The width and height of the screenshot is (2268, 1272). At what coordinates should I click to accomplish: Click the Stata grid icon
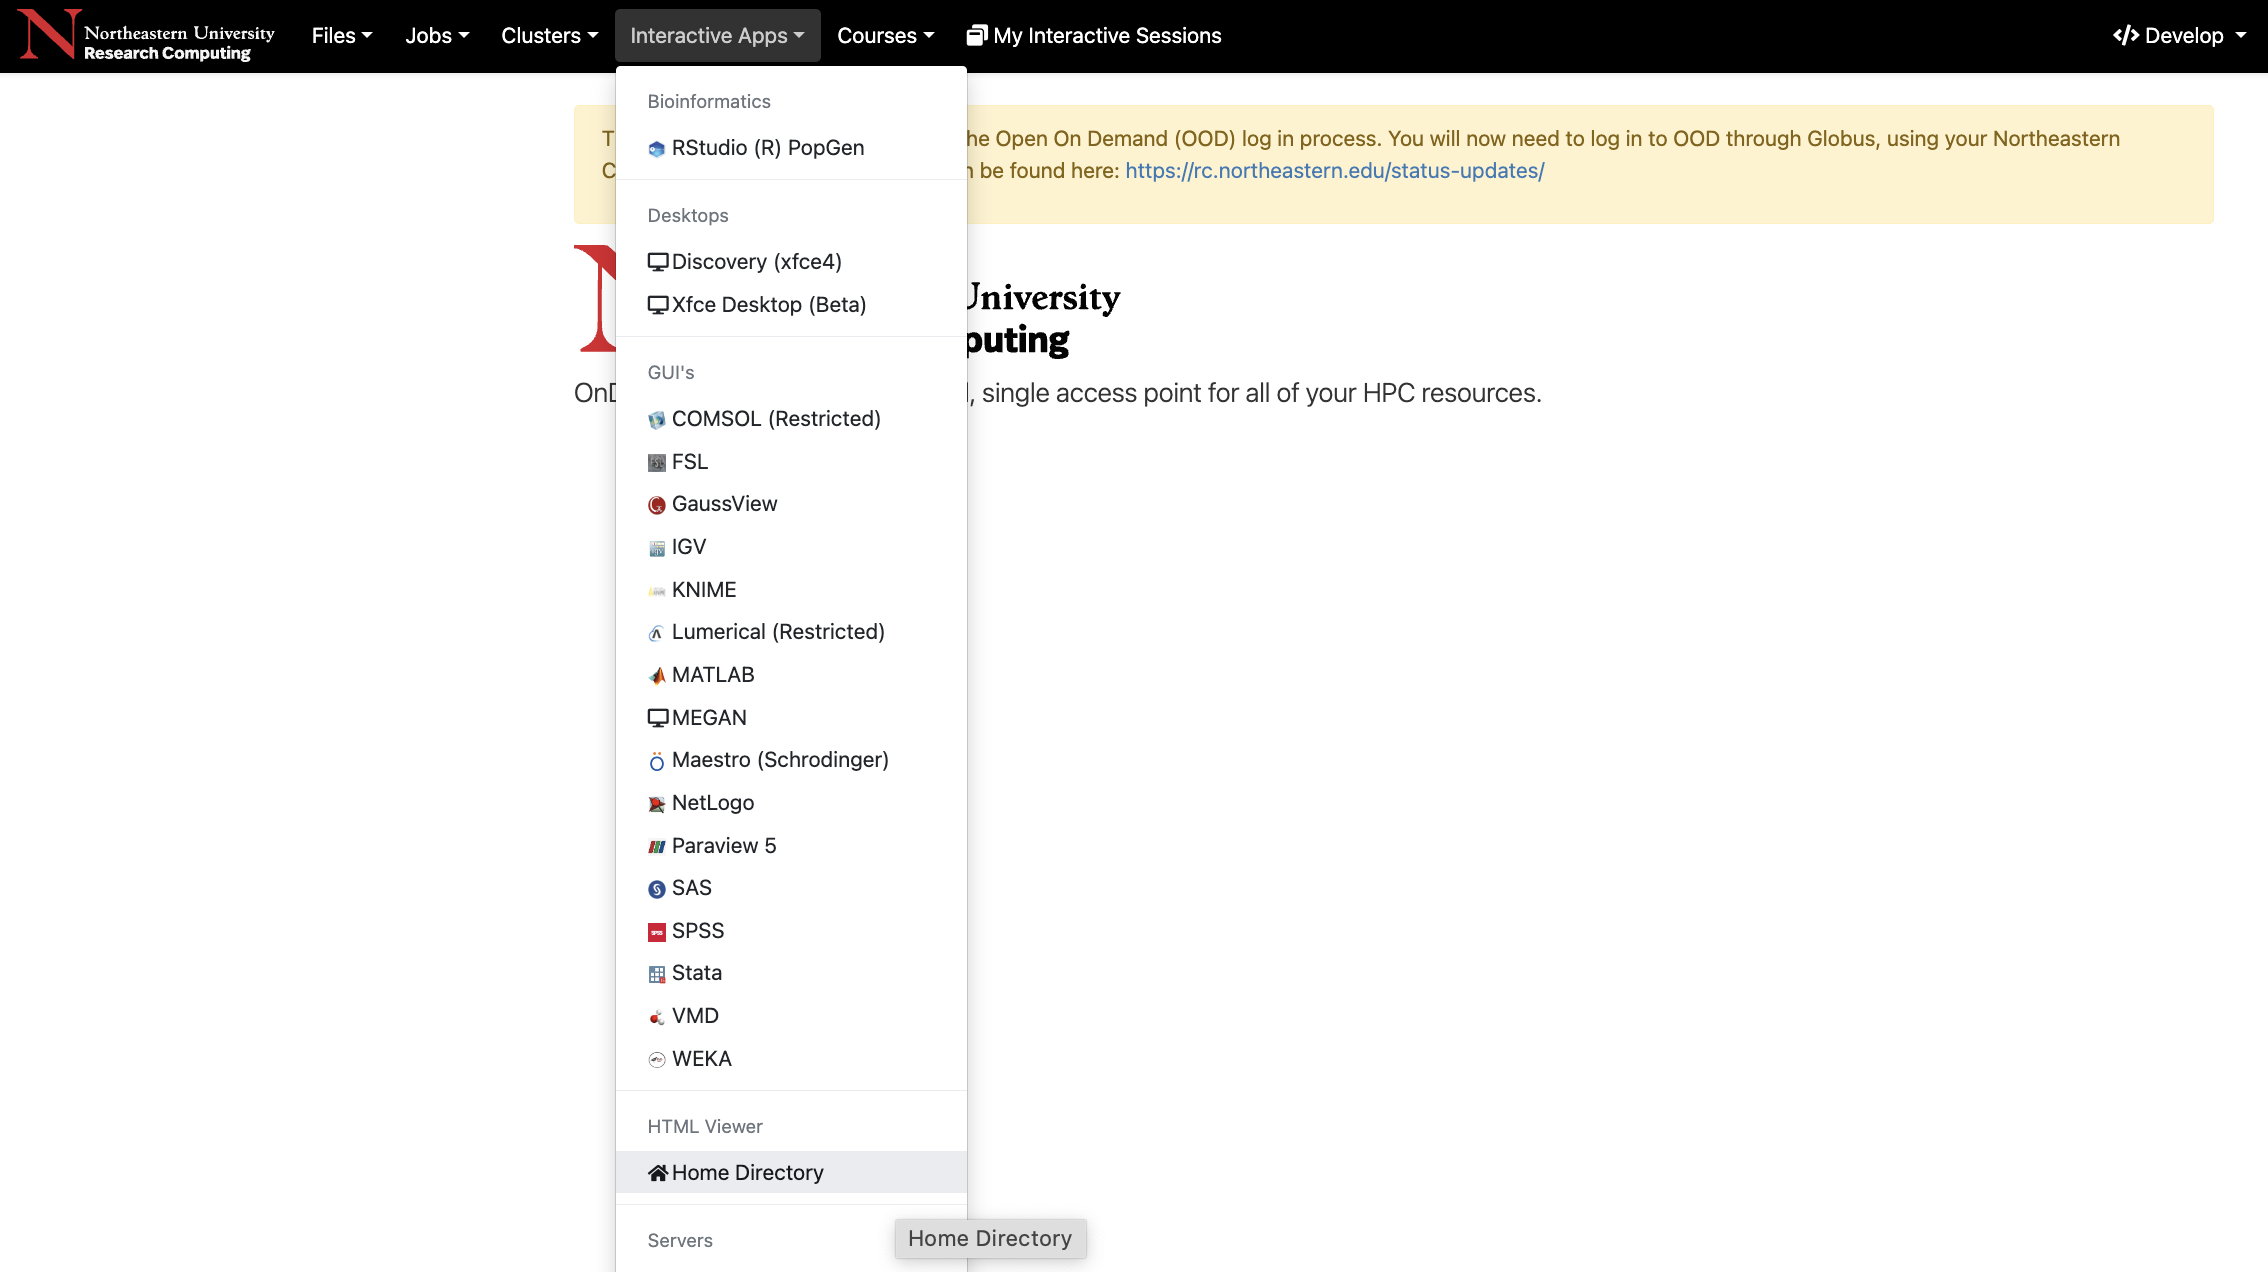pyautogui.click(x=657, y=974)
